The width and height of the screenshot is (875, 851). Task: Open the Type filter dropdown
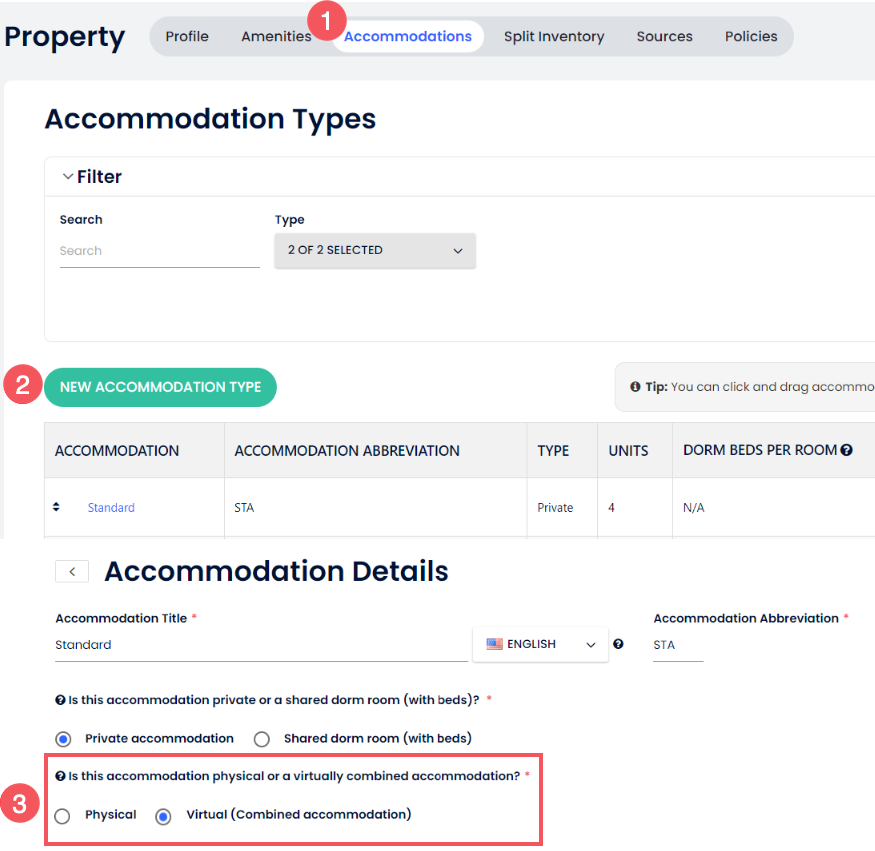pos(375,250)
